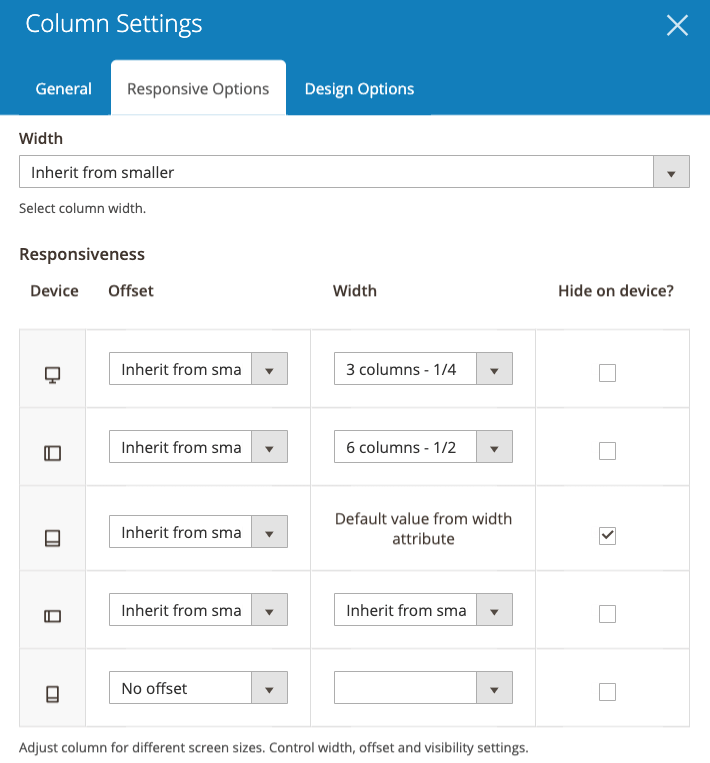The height and width of the screenshot is (763, 710).
Task: Open the top Width 'Inherit from smaller' dropdown
Action: (354, 172)
